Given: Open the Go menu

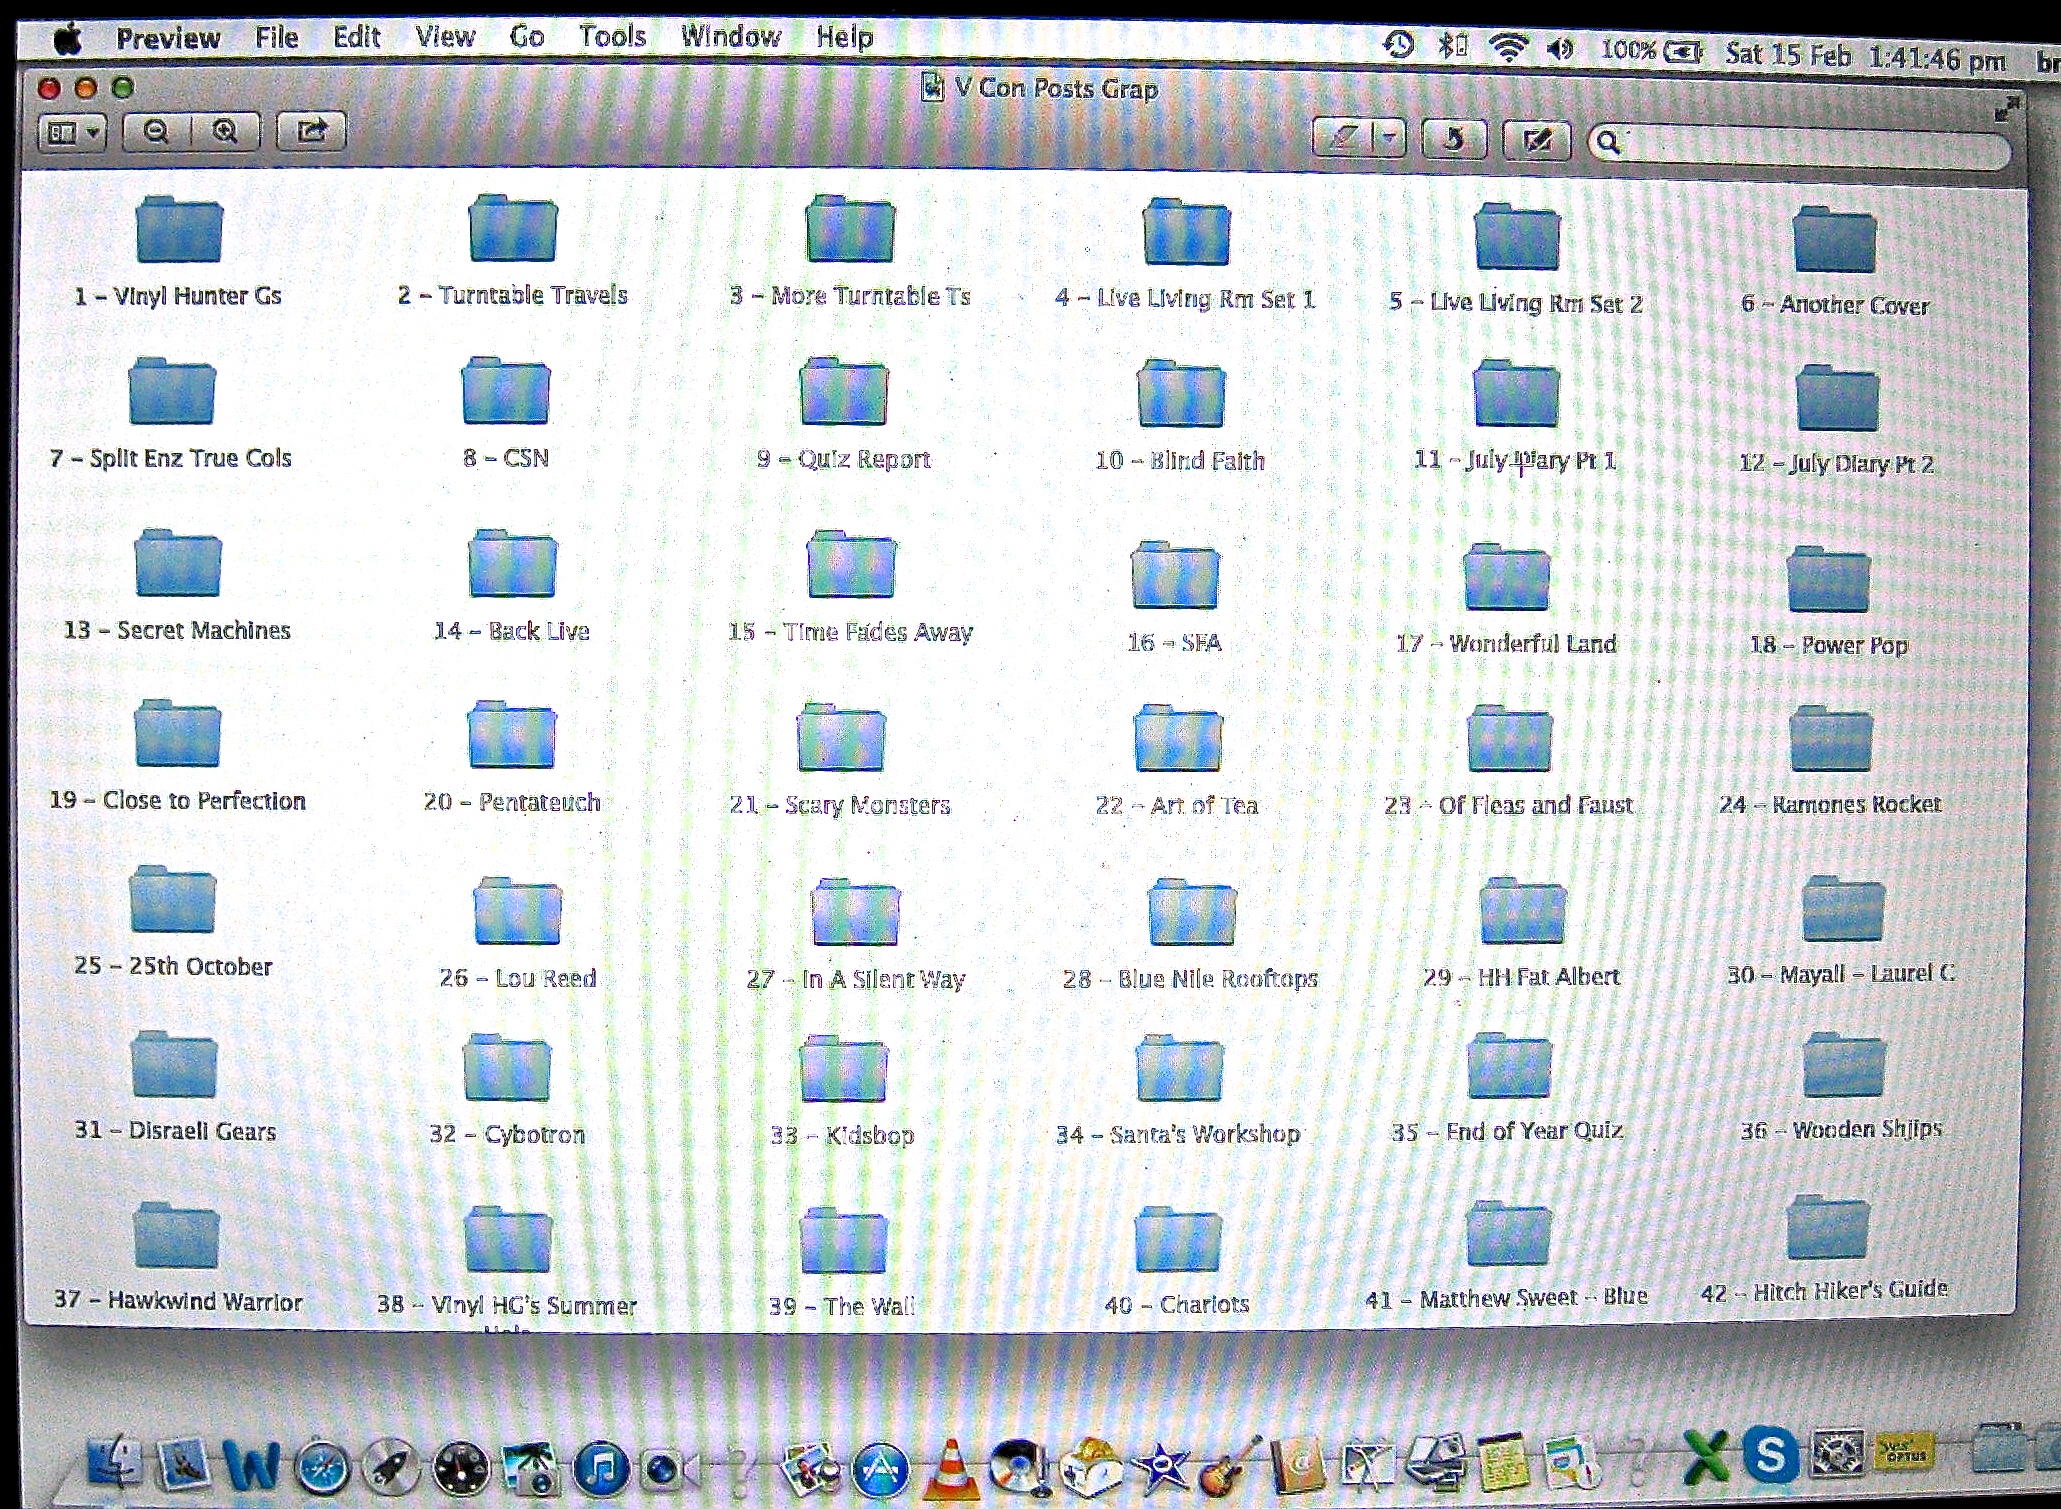Looking at the screenshot, I should click(526, 37).
